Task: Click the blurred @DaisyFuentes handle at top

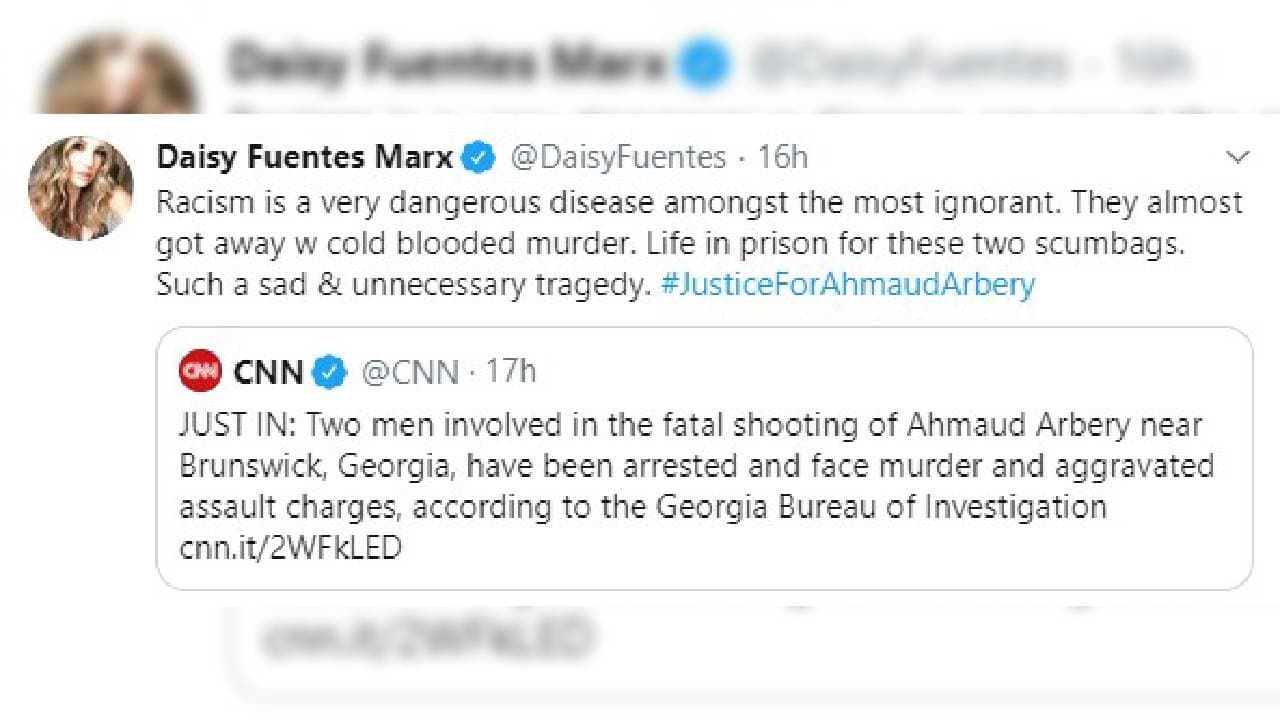Action: click(910, 64)
